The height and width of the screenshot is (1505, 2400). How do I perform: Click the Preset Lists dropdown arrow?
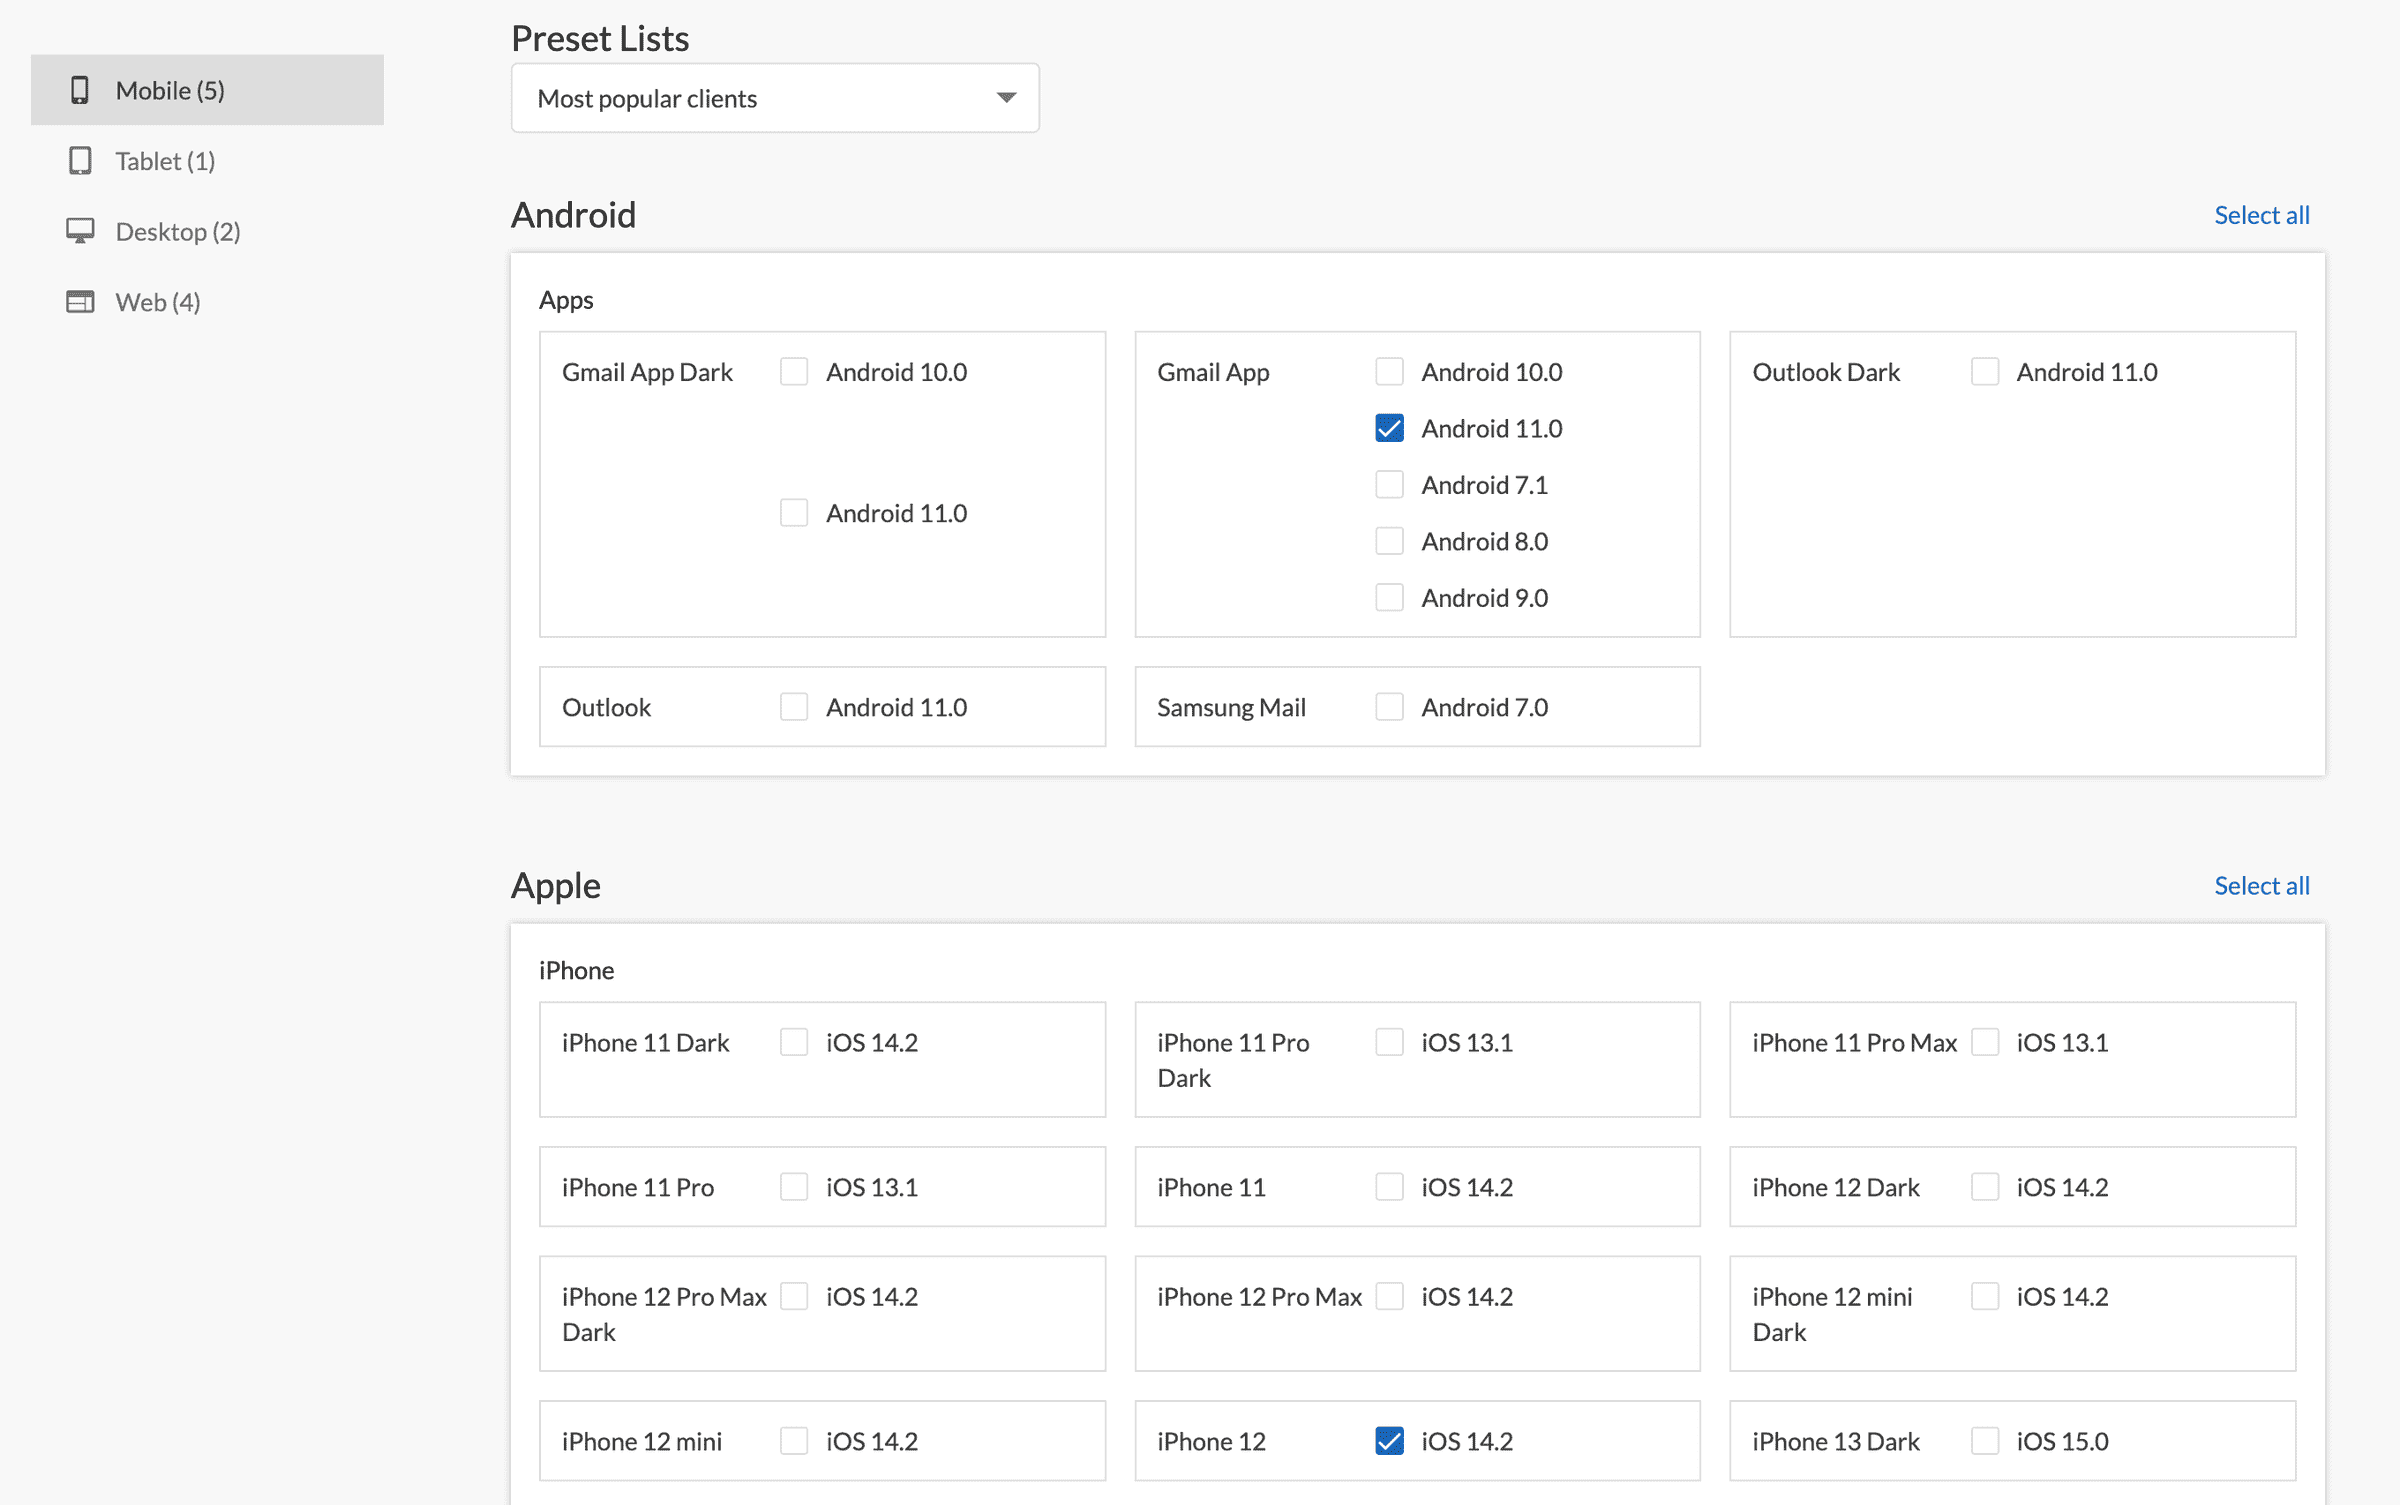pyautogui.click(x=1007, y=98)
